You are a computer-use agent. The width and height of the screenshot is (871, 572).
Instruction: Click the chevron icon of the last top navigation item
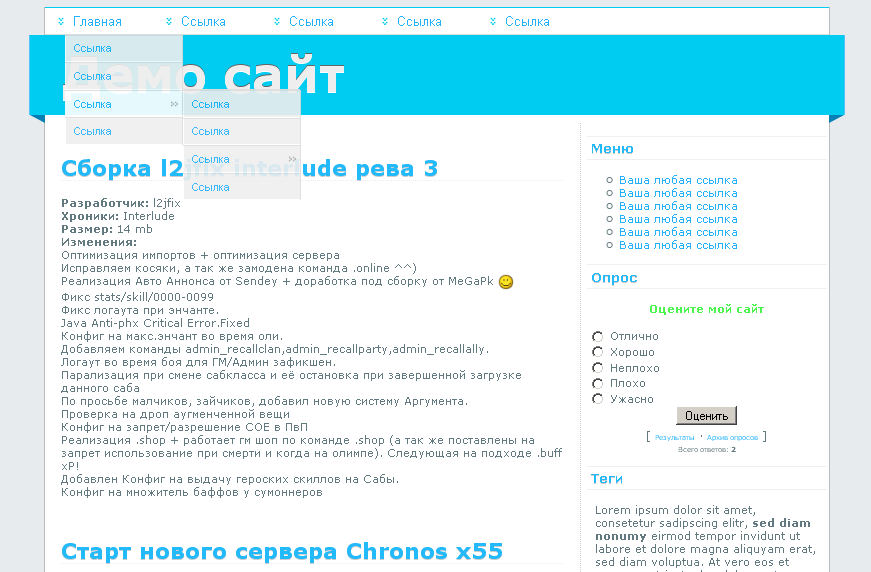[494, 21]
